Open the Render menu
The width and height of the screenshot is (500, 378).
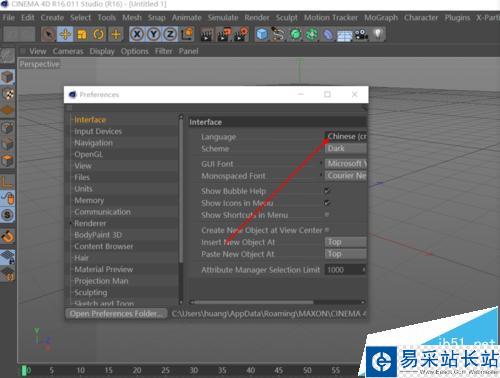257,17
